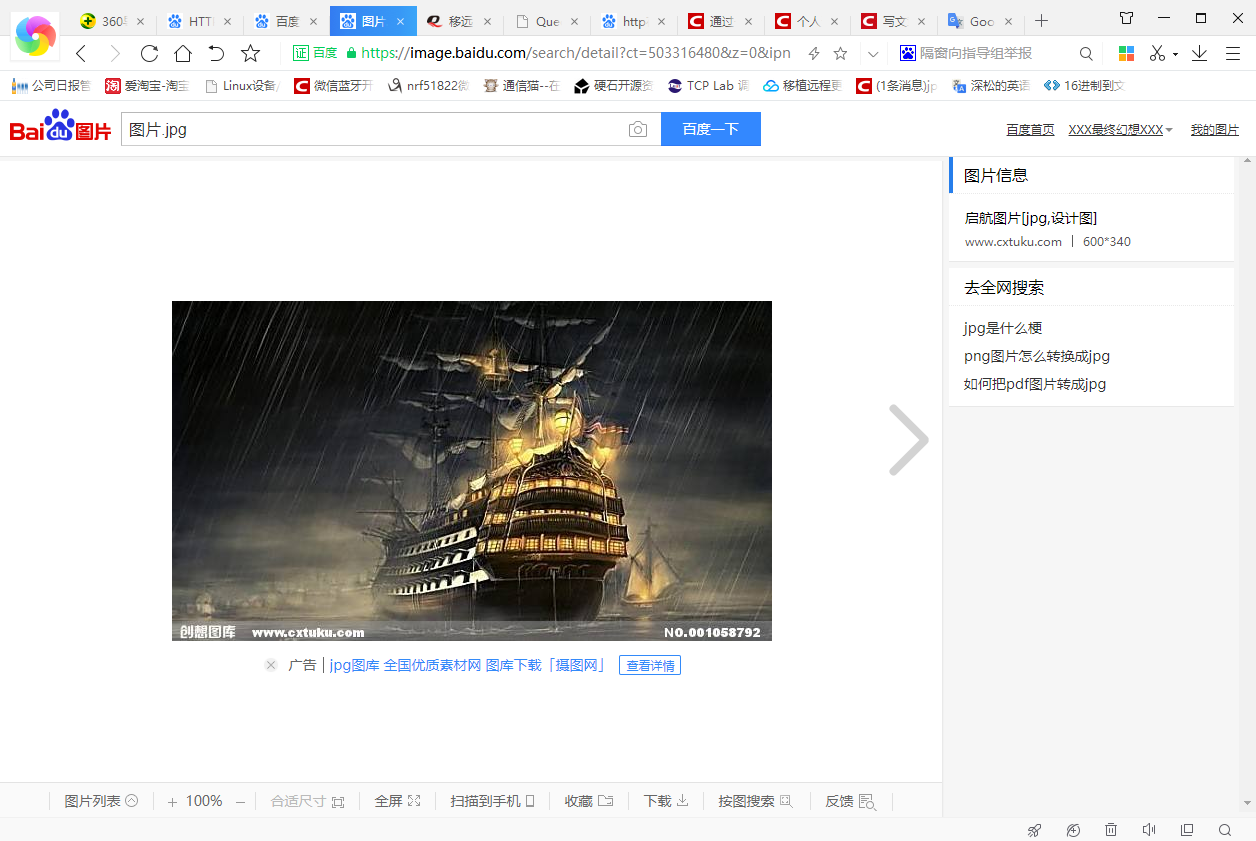Image resolution: width=1256 pixels, height=841 pixels.
Task: Click the scissors screenshot tool icon
Action: pyautogui.click(x=1158, y=54)
